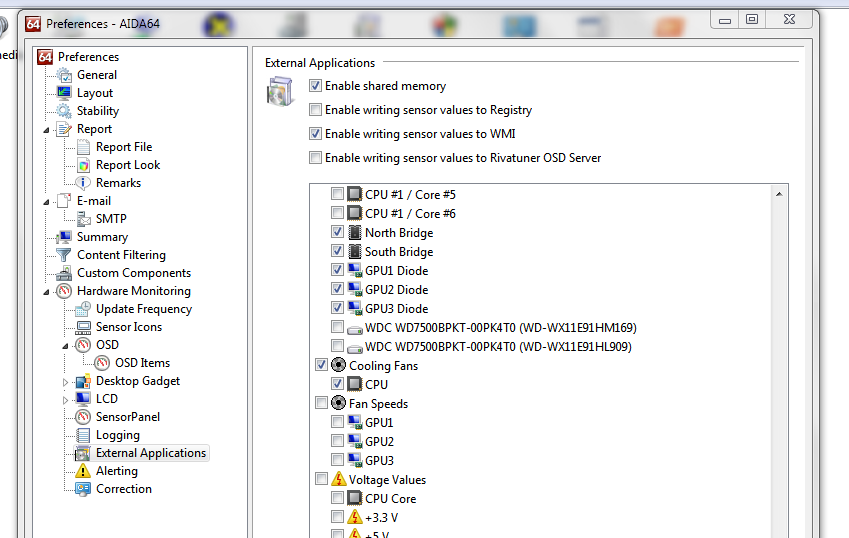Screen dimensions: 849x538
Task: Enable writing sensor values to Registry
Action: click(x=316, y=110)
